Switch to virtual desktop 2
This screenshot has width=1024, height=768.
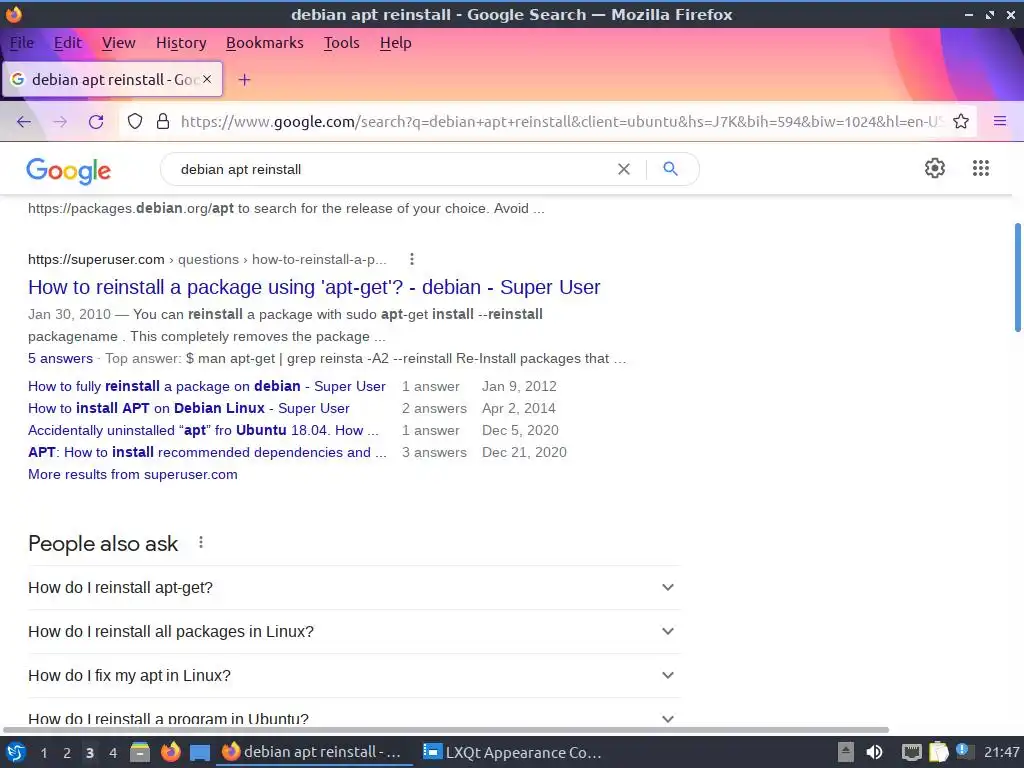tap(67, 753)
